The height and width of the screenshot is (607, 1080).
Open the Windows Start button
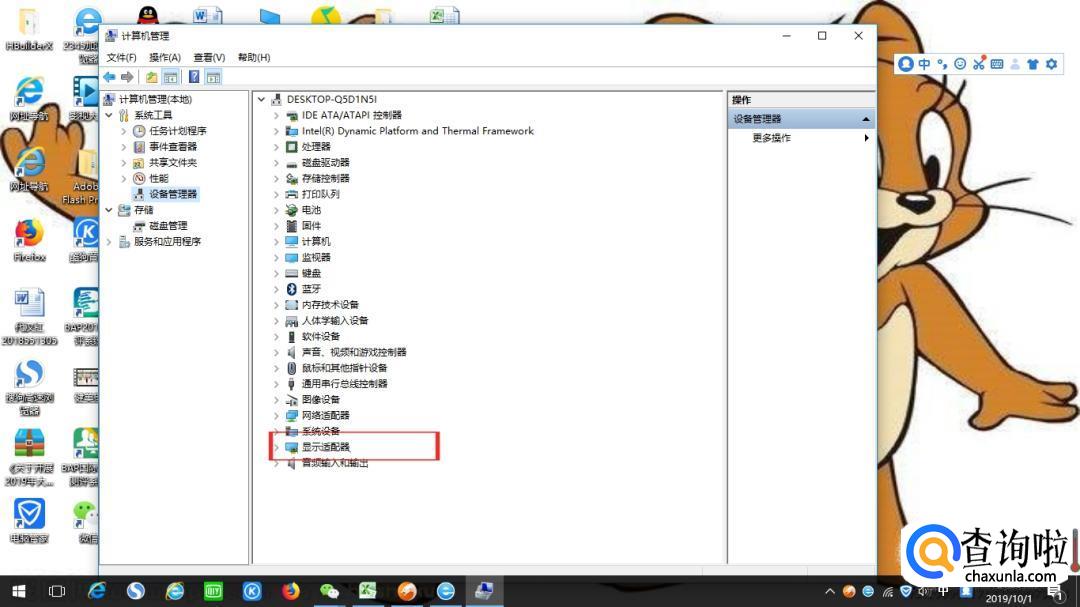tap(19, 591)
